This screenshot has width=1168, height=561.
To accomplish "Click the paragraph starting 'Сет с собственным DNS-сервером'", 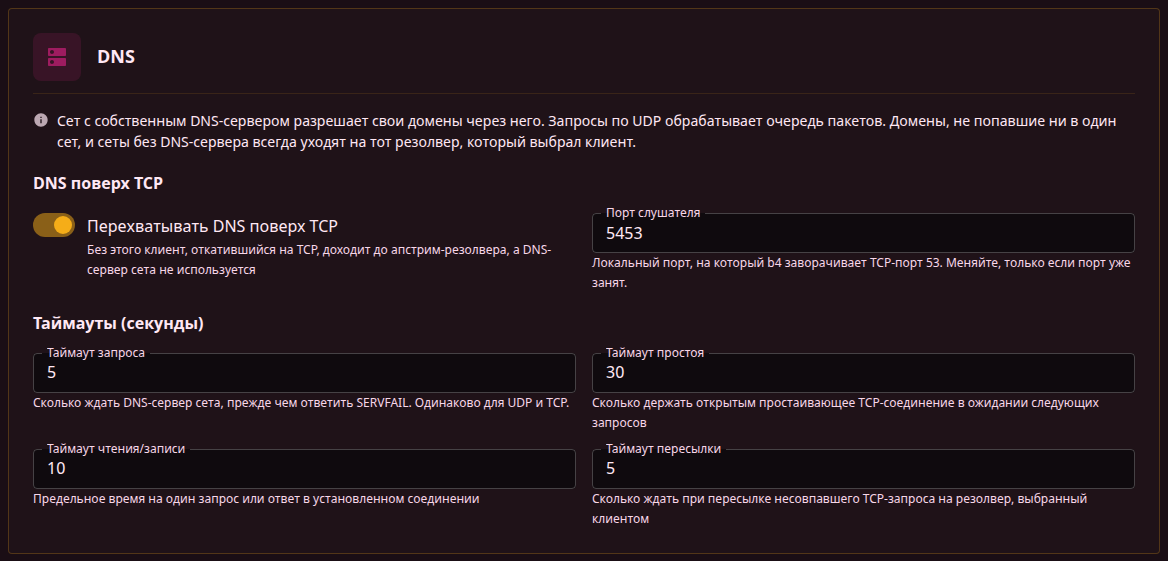I will click(587, 131).
